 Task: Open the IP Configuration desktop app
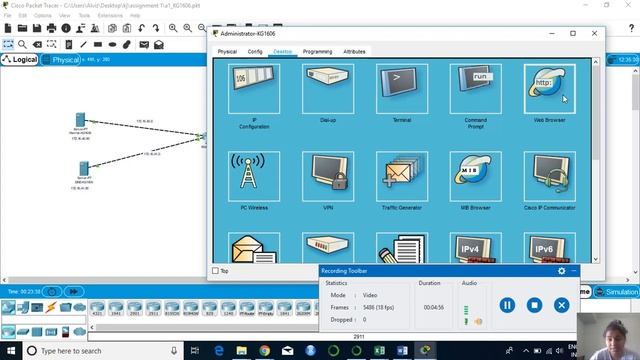click(x=254, y=89)
